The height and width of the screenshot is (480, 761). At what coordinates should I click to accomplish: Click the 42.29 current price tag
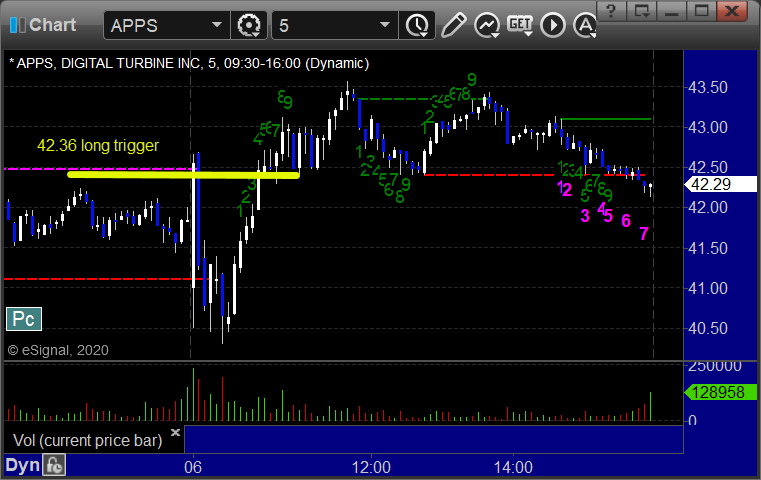coord(720,184)
